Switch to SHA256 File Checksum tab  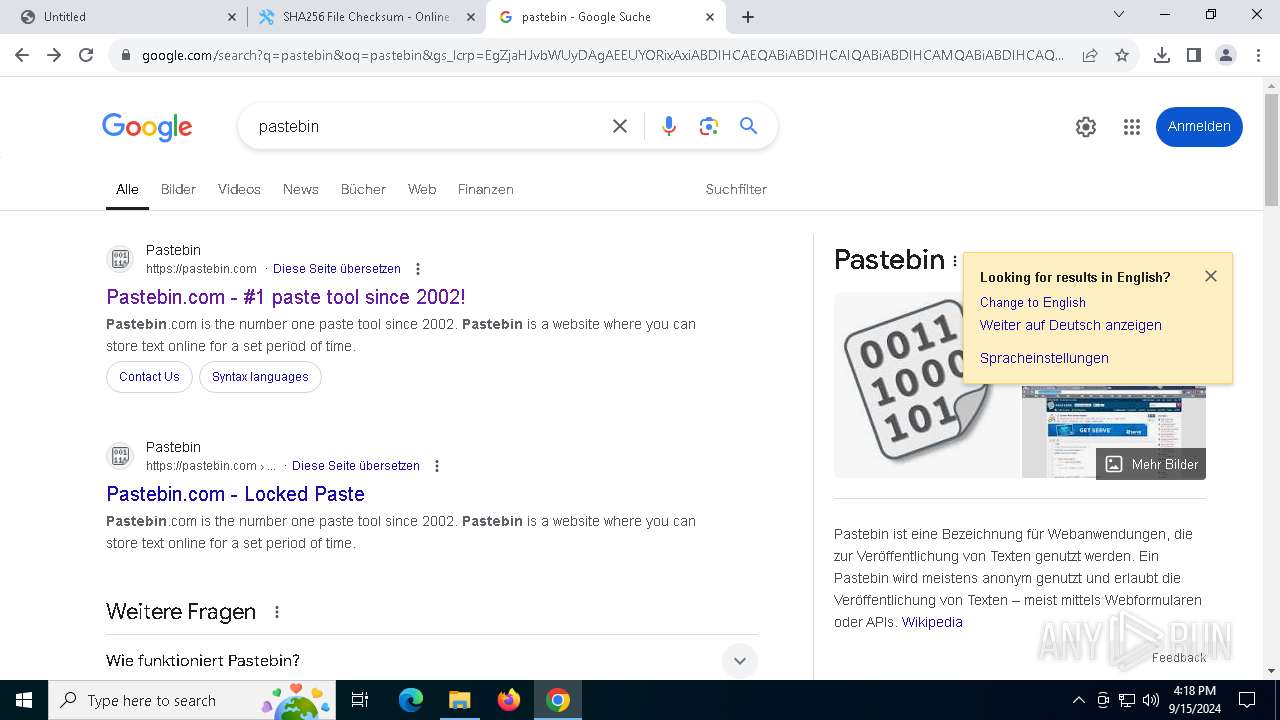click(366, 17)
